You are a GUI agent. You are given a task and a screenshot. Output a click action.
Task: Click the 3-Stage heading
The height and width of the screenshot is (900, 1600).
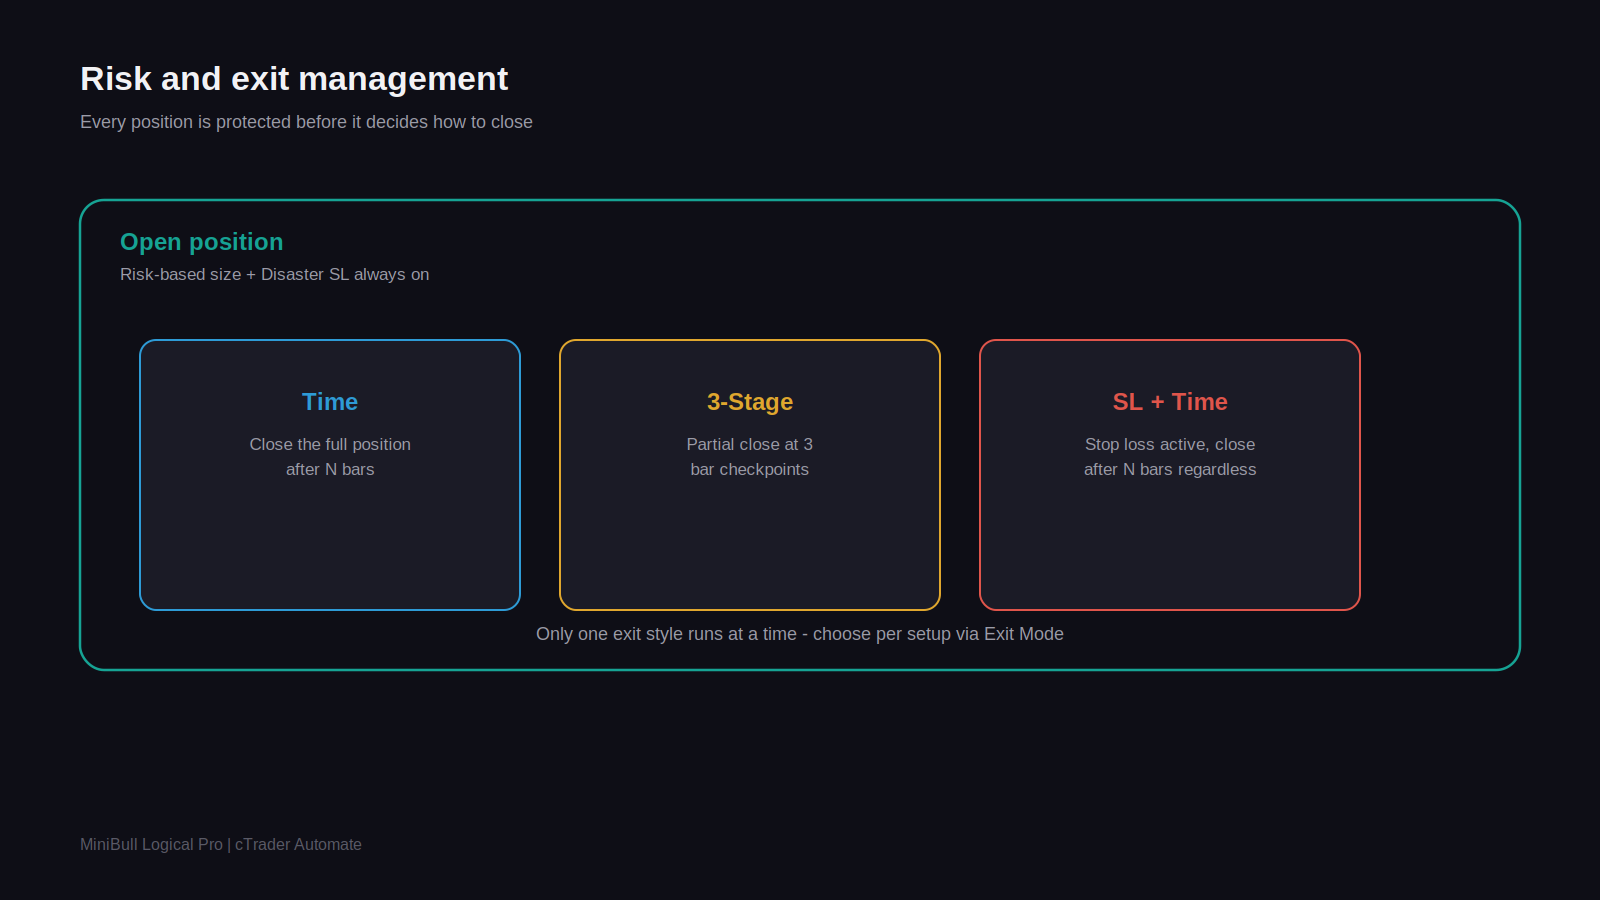[750, 402]
